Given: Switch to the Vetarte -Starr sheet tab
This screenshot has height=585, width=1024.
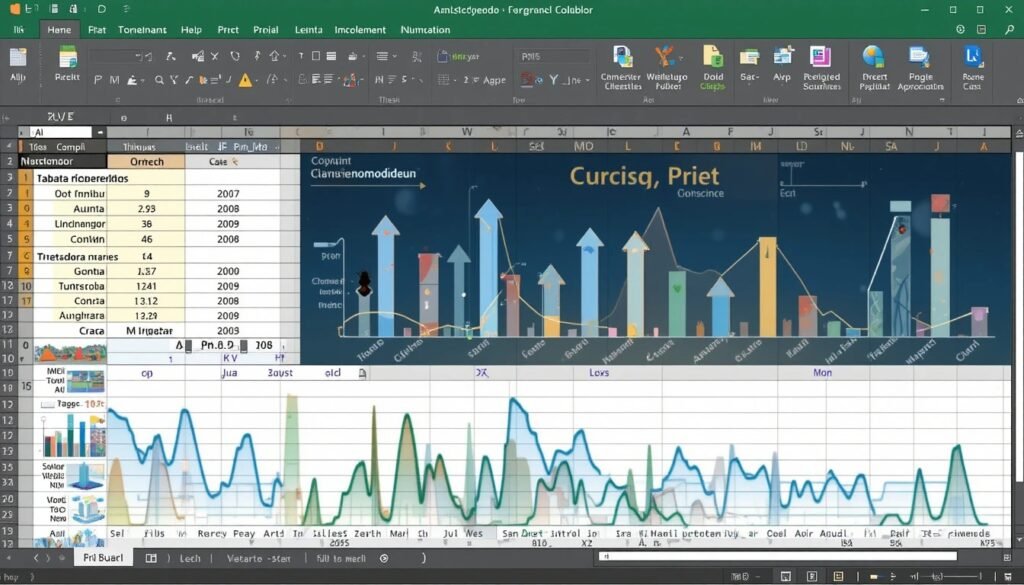Looking at the screenshot, I should (259, 558).
